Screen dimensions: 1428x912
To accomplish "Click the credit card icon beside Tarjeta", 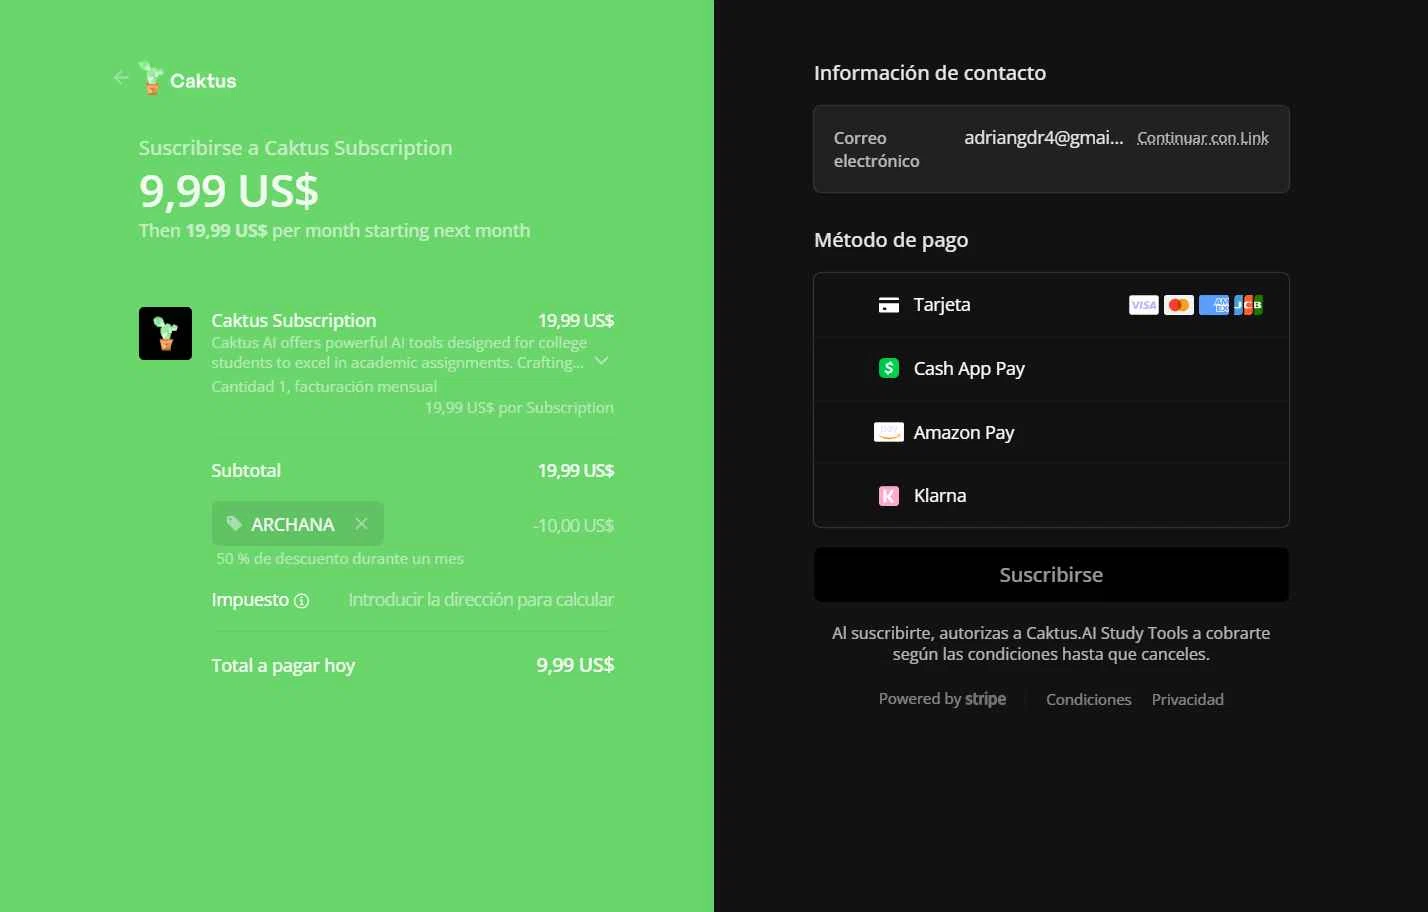I will coord(888,305).
